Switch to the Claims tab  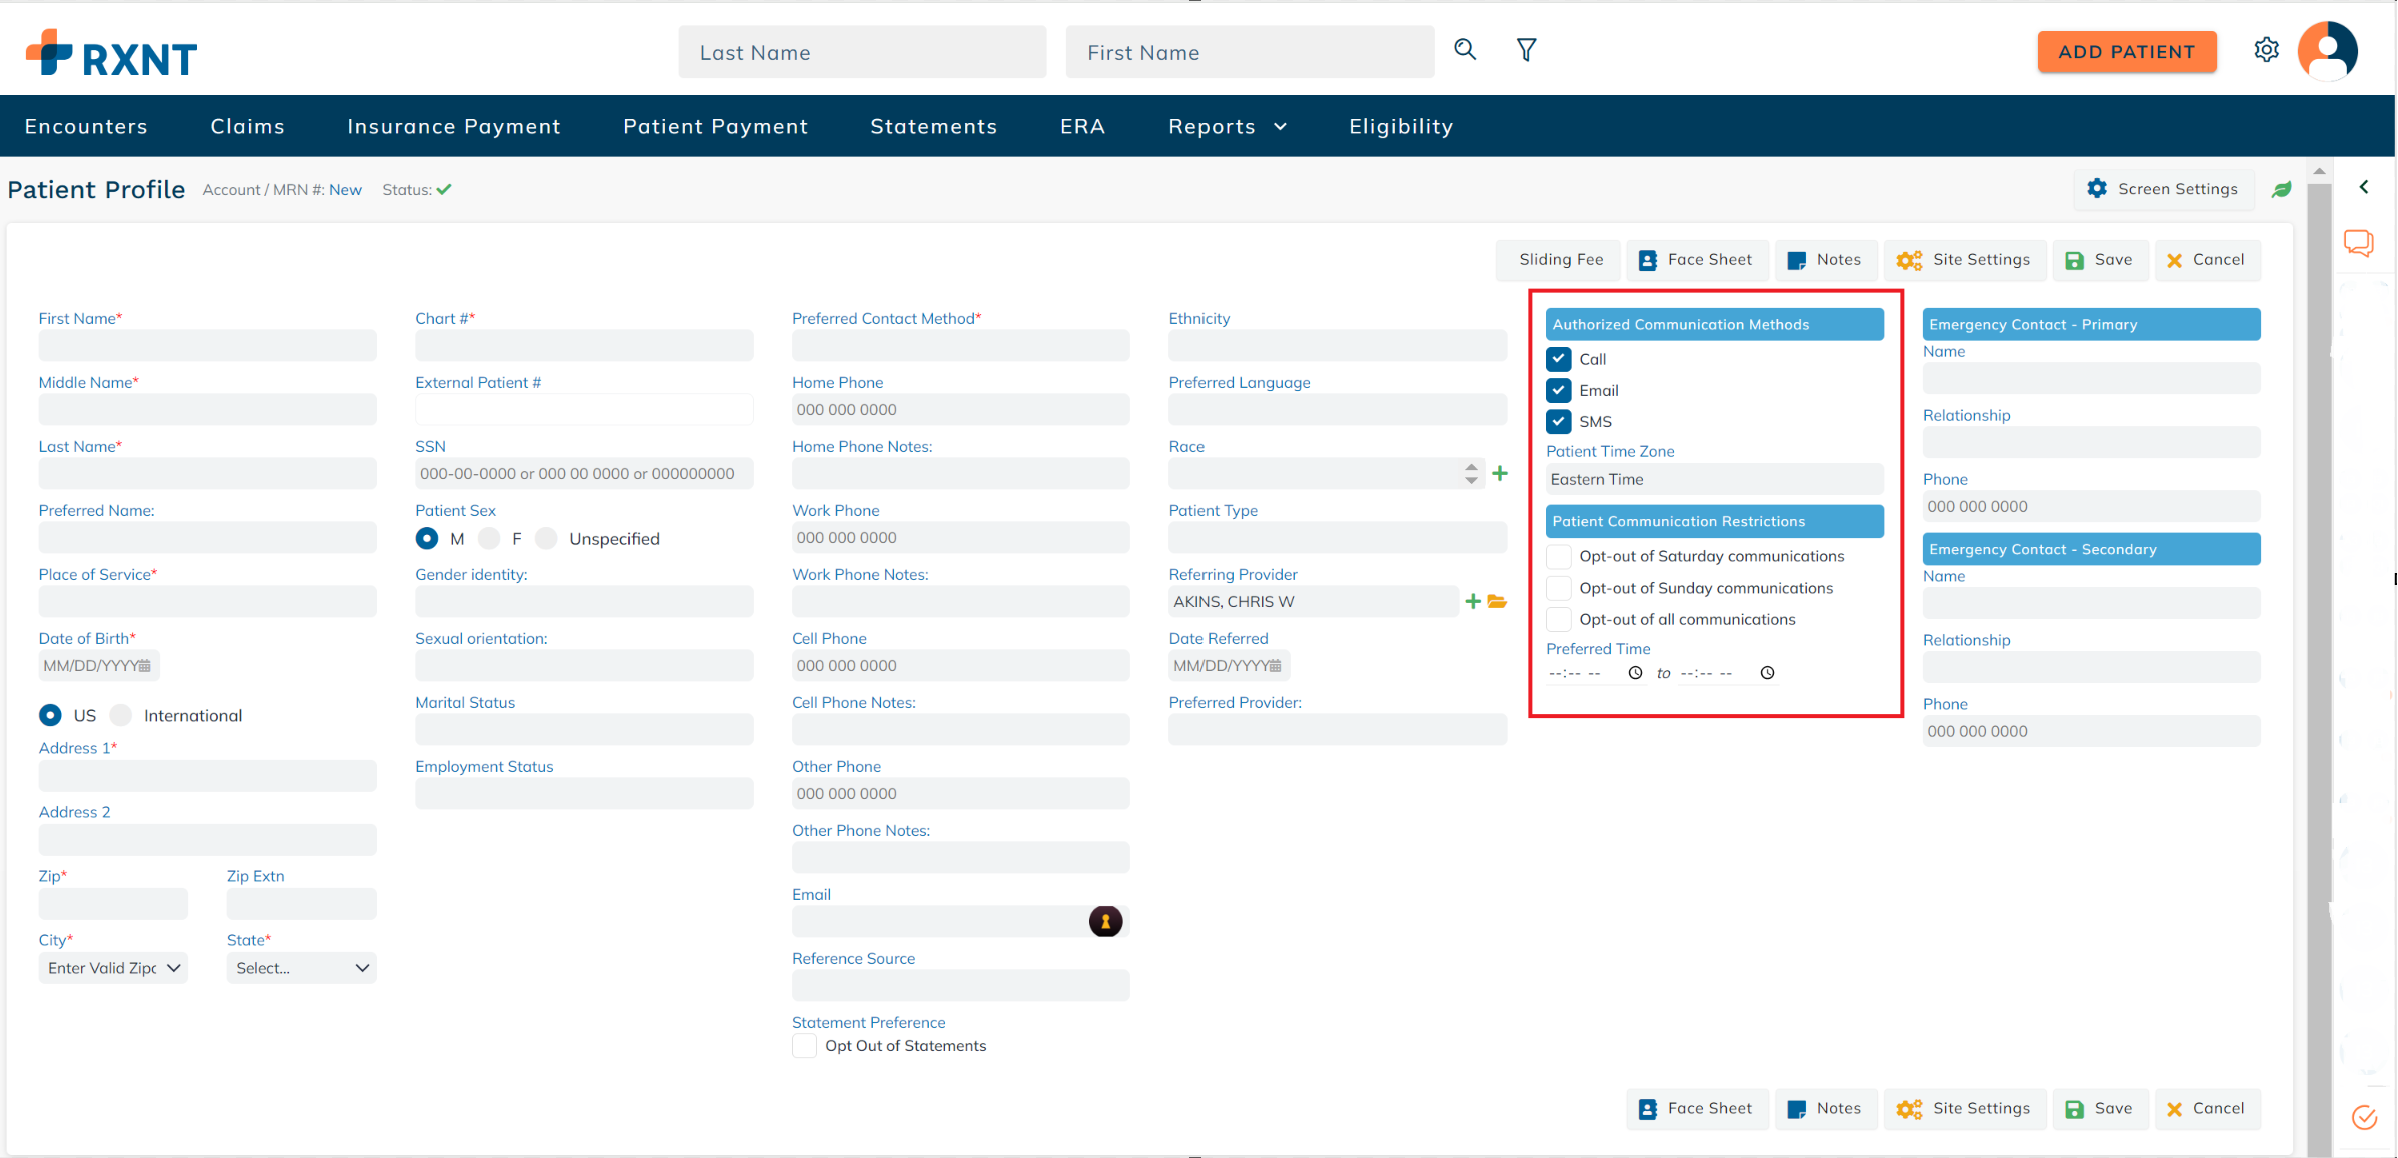pos(247,125)
